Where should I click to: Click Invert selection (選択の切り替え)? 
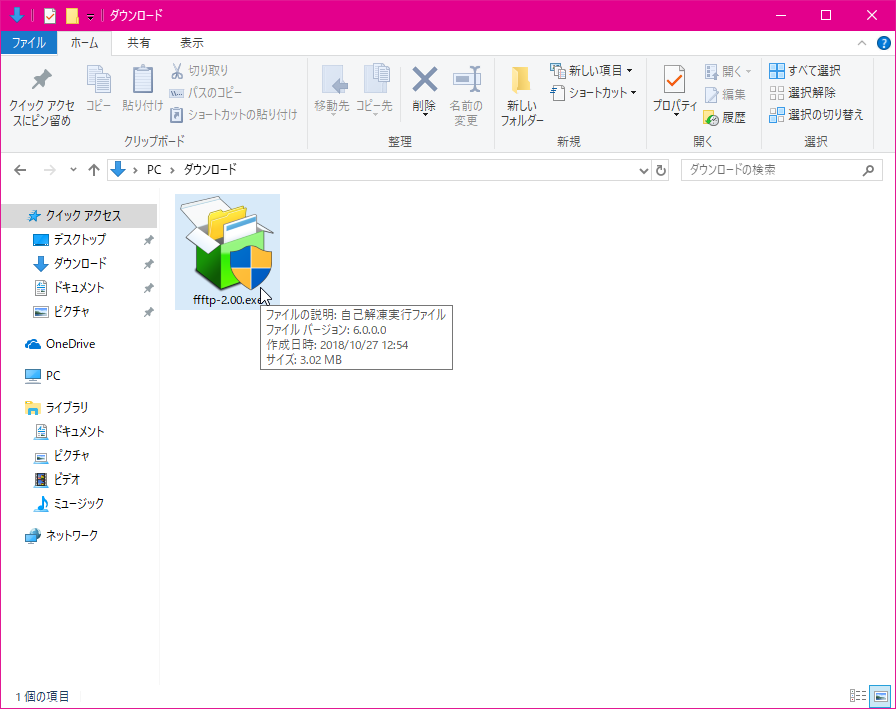tap(816, 115)
